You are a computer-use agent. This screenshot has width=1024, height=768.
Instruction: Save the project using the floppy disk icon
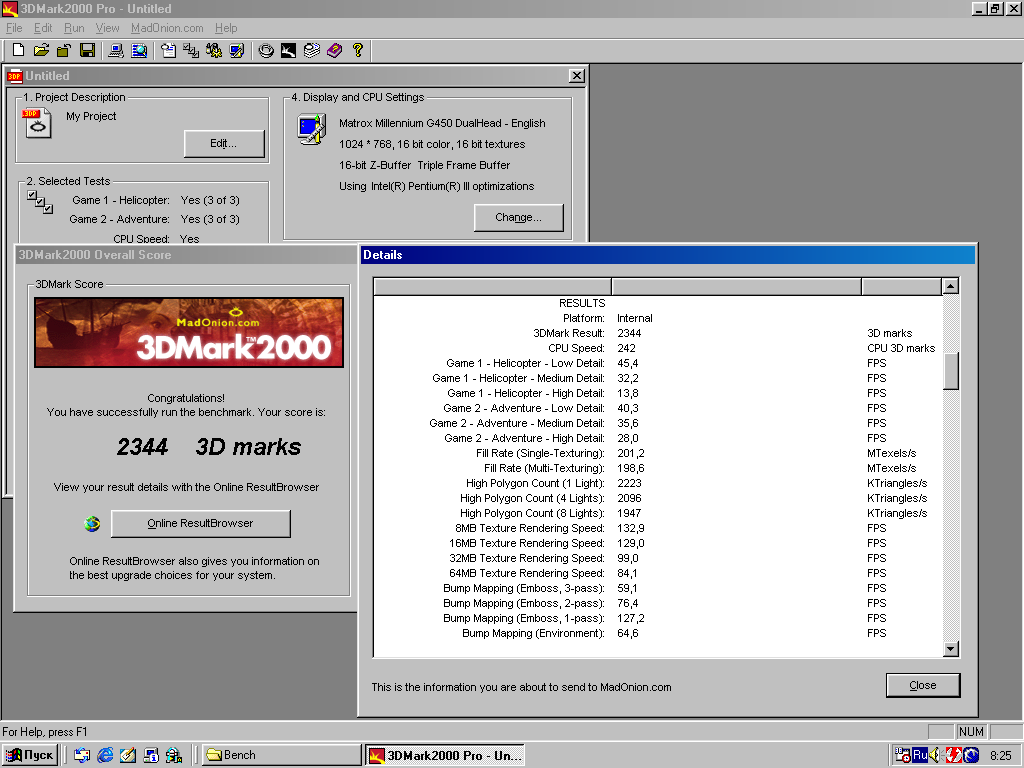pyautogui.click(x=87, y=50)
